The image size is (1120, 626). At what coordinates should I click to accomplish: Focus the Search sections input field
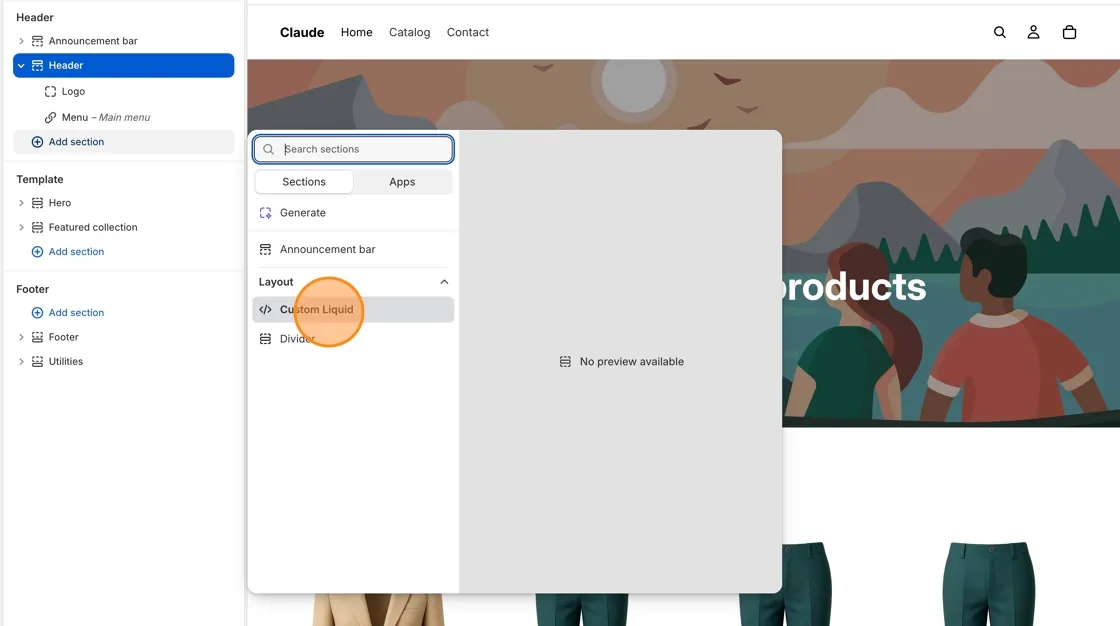coord(353,149)
